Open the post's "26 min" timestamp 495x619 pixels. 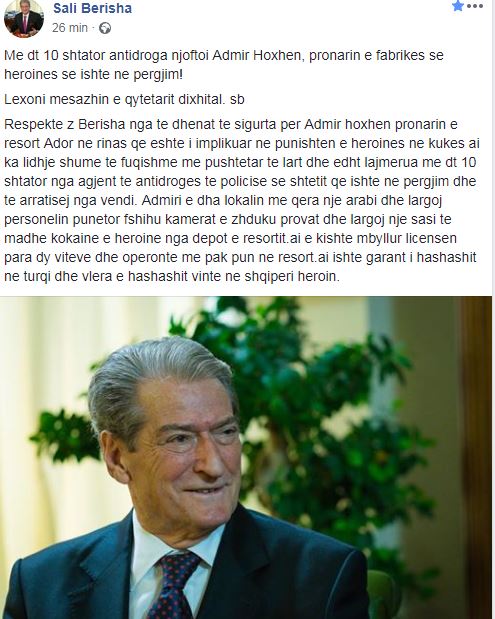tap(69, 28)
